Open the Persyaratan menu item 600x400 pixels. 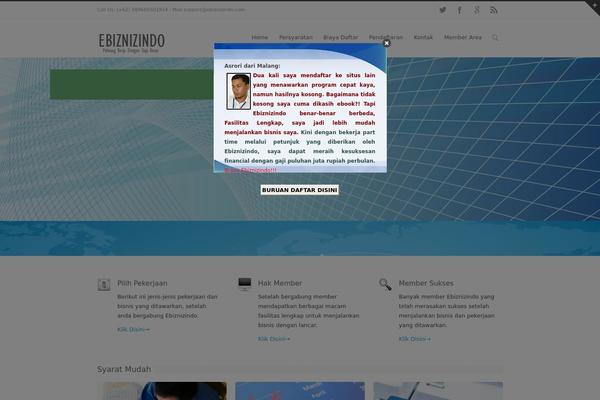tap(296, 38)
